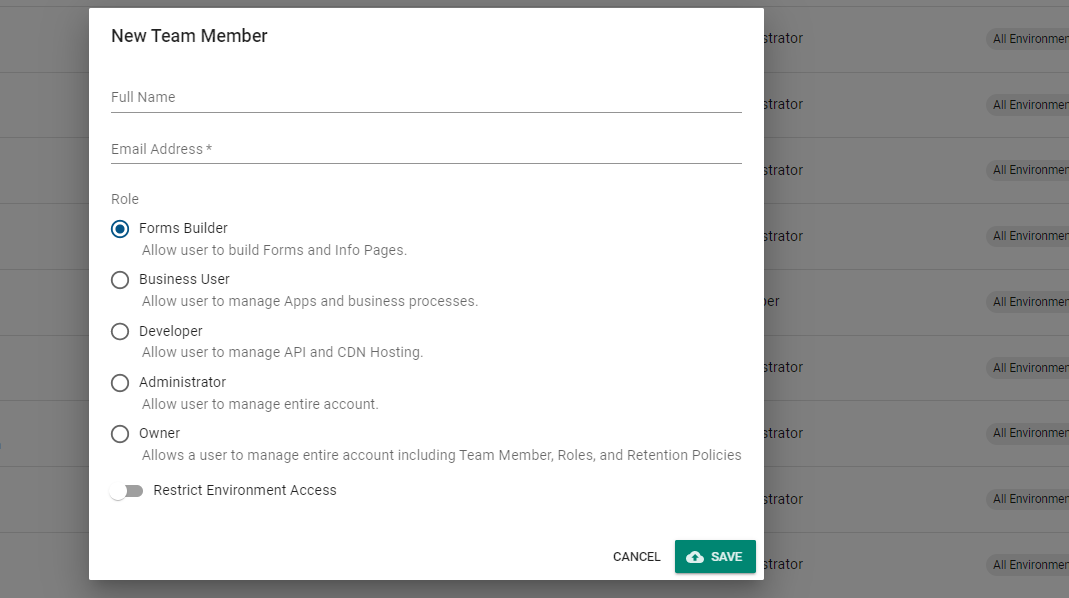Toggle Restrict Environment Access switch
Image resolution: width=1069 pixels, height=598 pixels.
[x=126, y=491]
